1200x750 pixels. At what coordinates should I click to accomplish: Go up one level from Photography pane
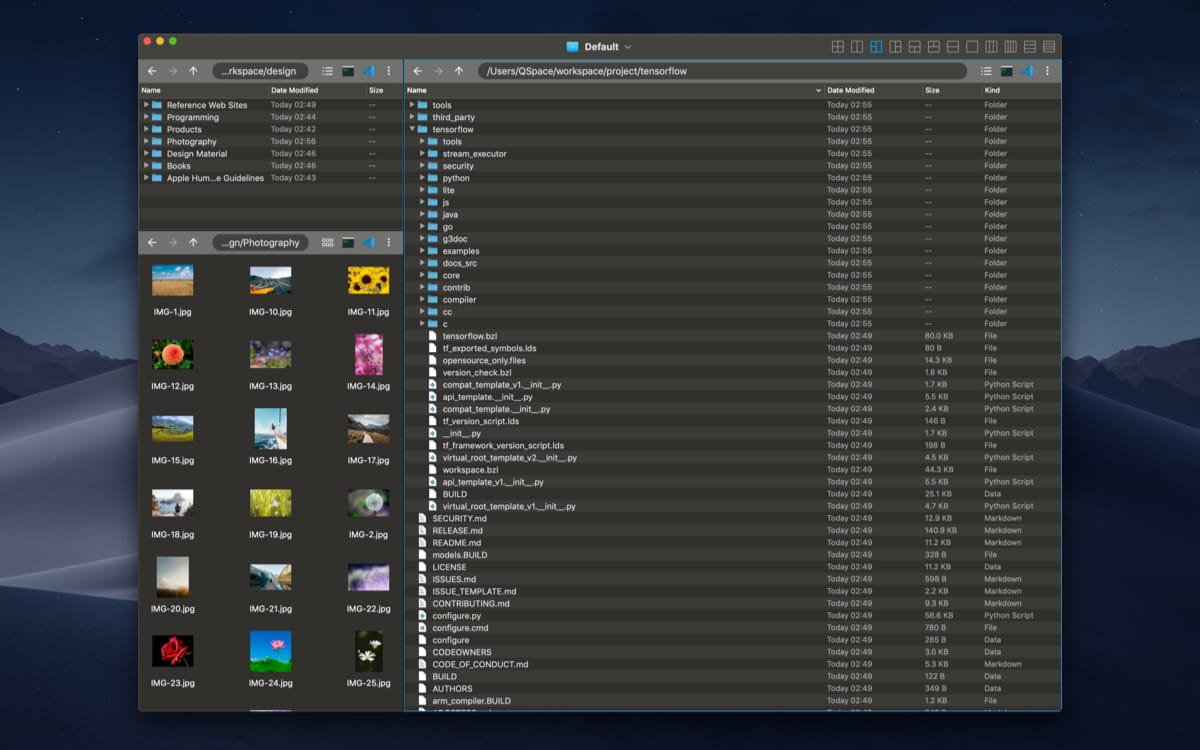(x=193, y=242)
